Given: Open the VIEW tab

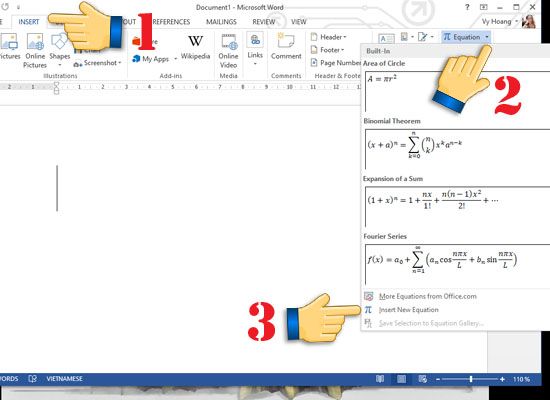Looking at the screenshot, I should 299,22.
